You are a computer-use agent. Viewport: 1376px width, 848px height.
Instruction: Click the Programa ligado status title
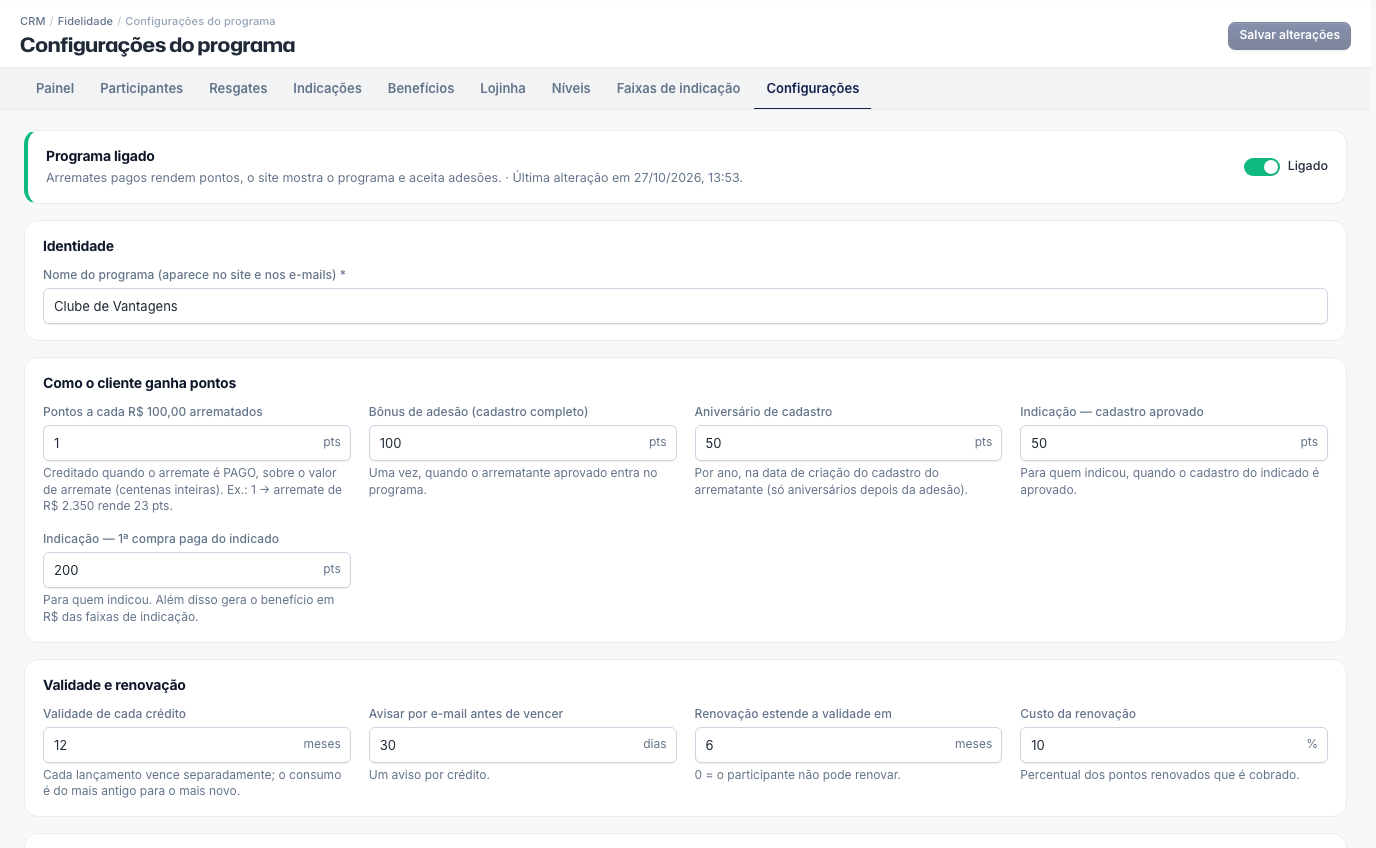coord(100,156)
